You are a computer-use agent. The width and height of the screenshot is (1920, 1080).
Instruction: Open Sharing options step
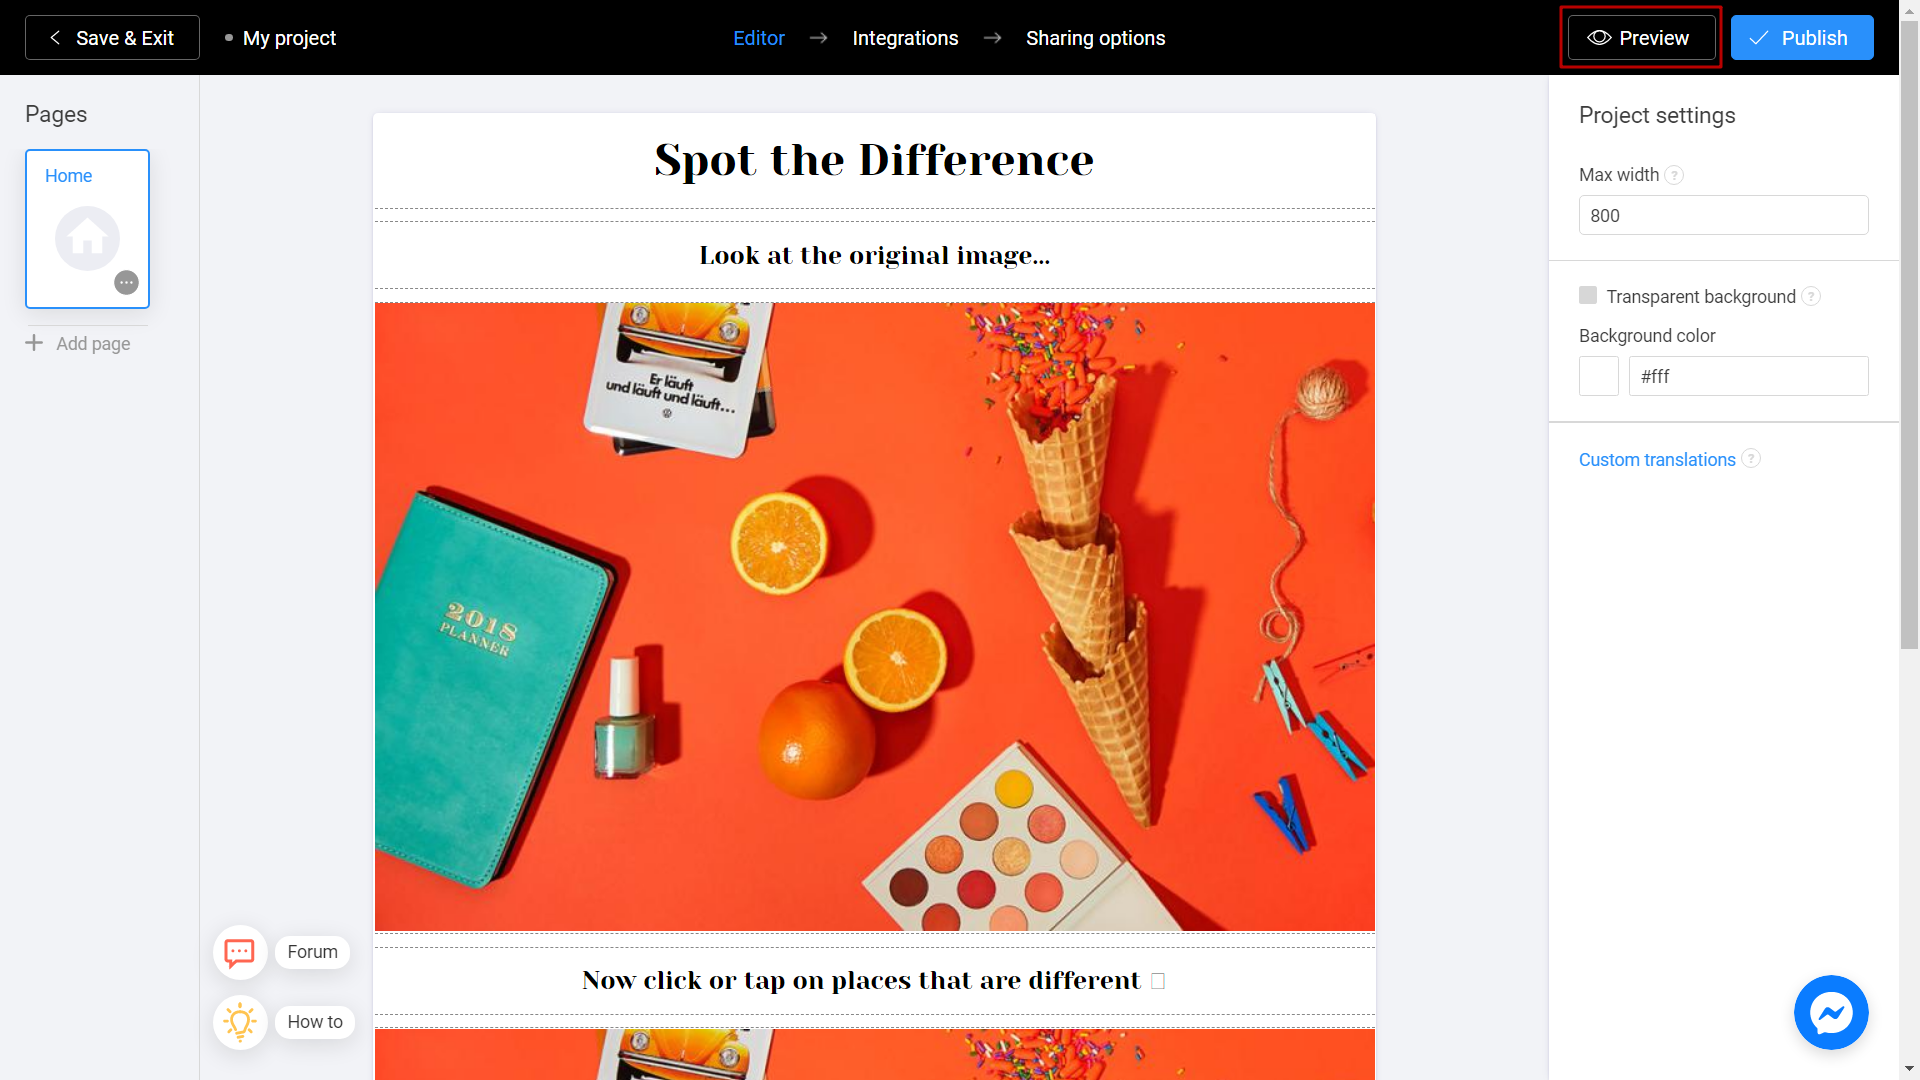[x=1096, y=37]
